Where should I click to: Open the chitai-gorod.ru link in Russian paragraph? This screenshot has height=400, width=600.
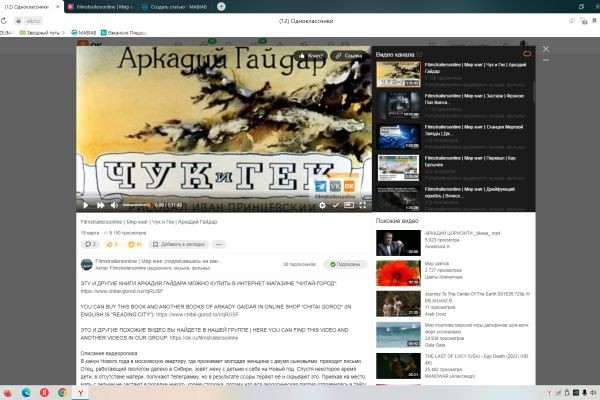122,291
